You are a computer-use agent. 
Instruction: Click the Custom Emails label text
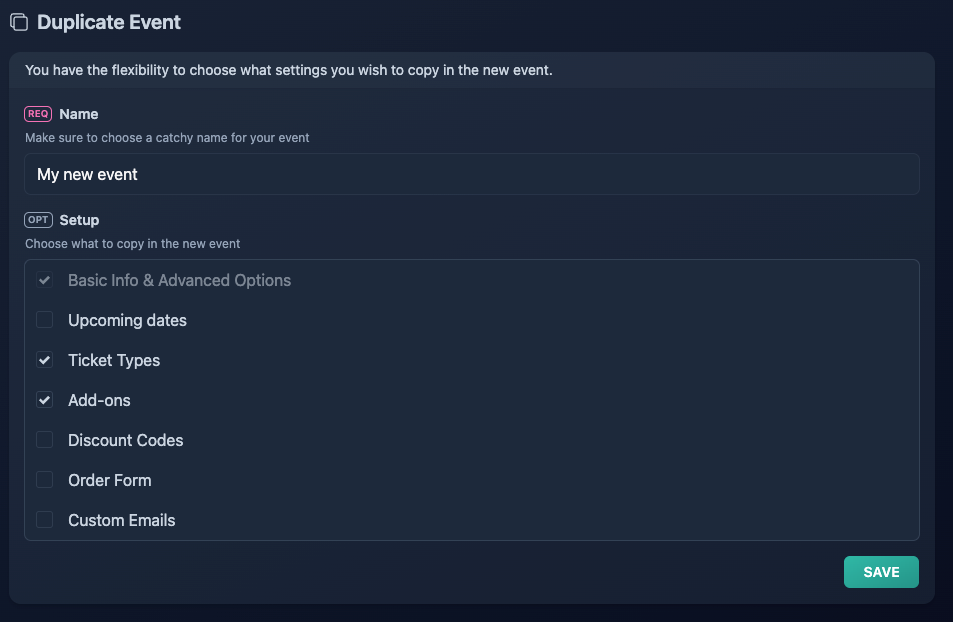pyautogui.click(x=122, y=520)
